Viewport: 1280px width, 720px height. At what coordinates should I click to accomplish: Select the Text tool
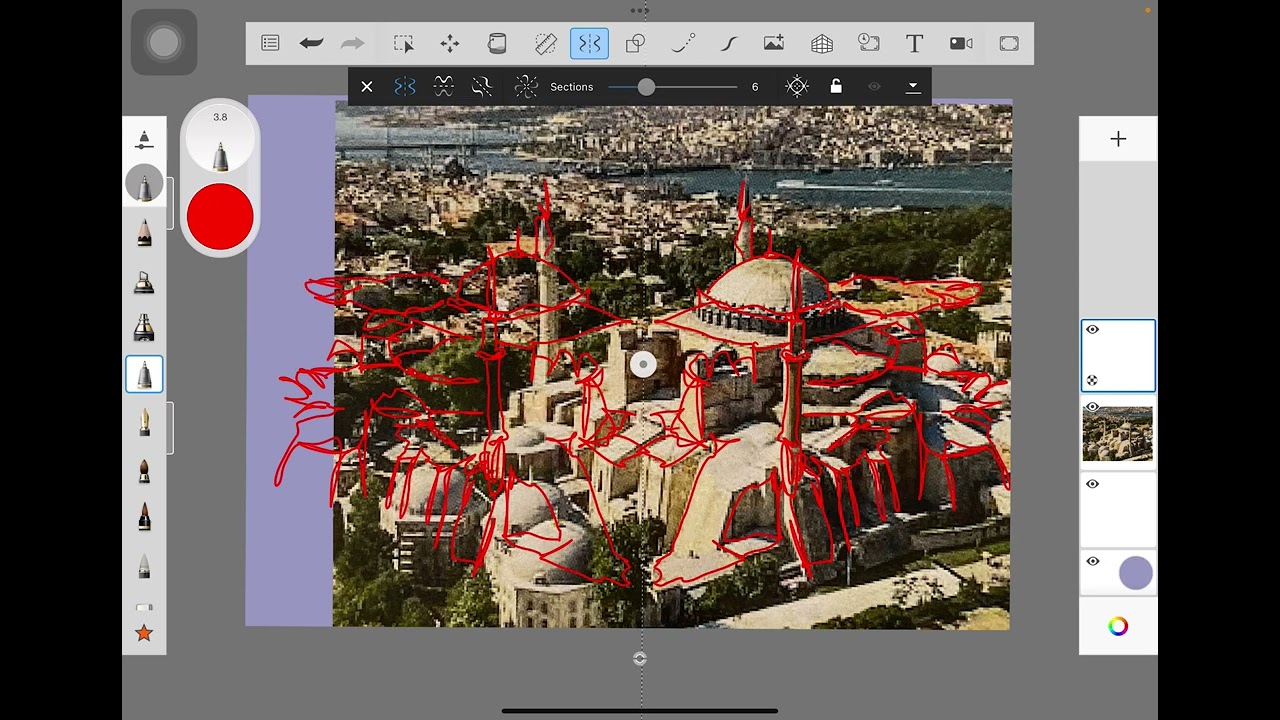point(914,43)
